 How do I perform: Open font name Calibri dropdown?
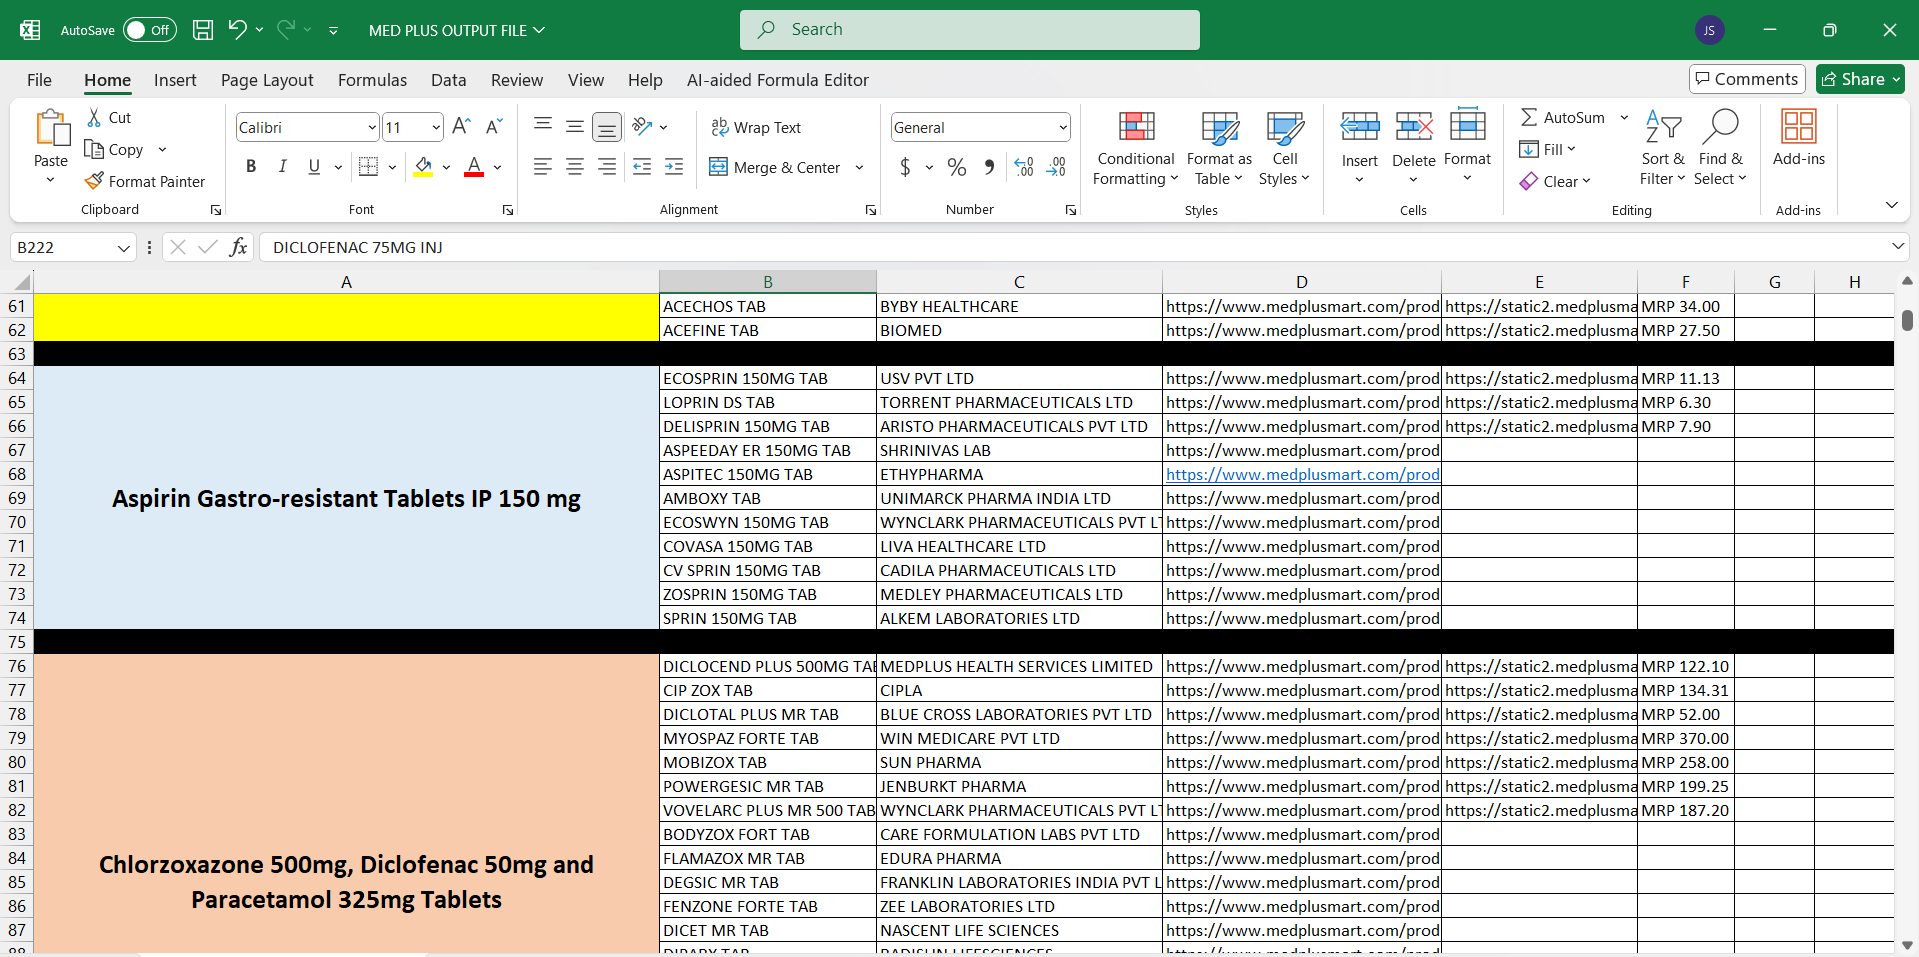click(372, 128)
